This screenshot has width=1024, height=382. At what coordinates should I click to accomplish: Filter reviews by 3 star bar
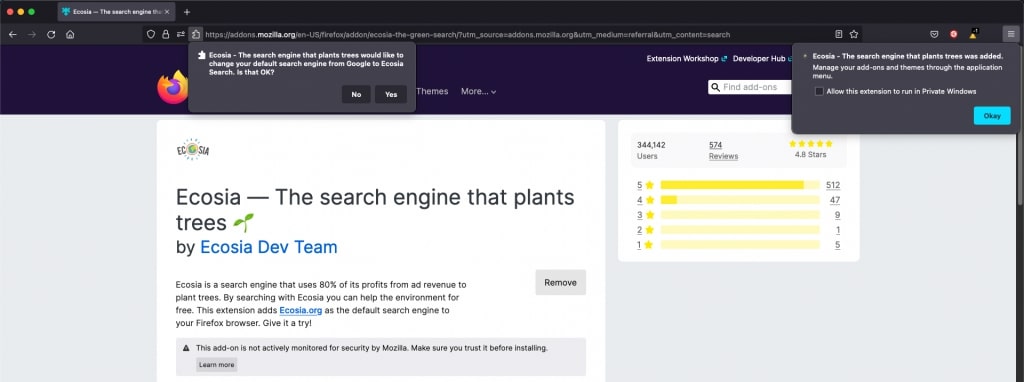(x=740, y=215)
